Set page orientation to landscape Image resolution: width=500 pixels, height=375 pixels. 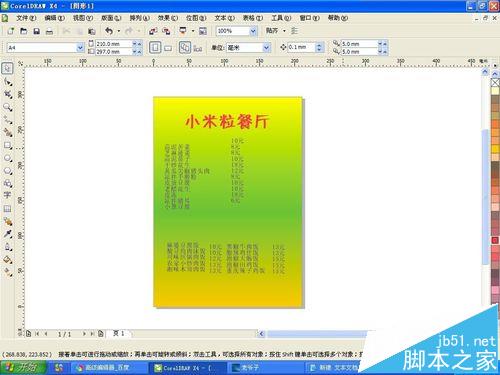168,48
